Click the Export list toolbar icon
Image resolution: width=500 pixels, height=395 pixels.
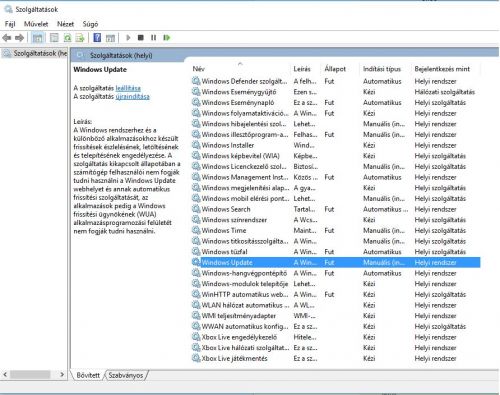tap(80, 38)
